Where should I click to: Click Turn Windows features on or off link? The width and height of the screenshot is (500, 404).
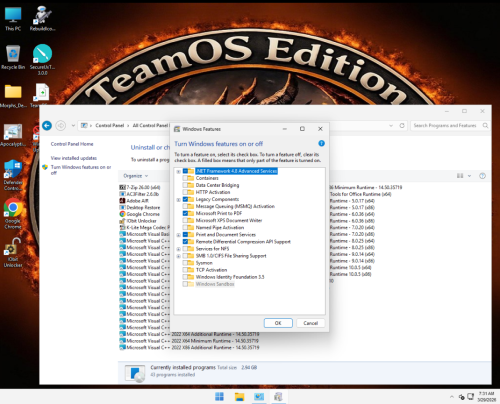[x=81, y=170]
